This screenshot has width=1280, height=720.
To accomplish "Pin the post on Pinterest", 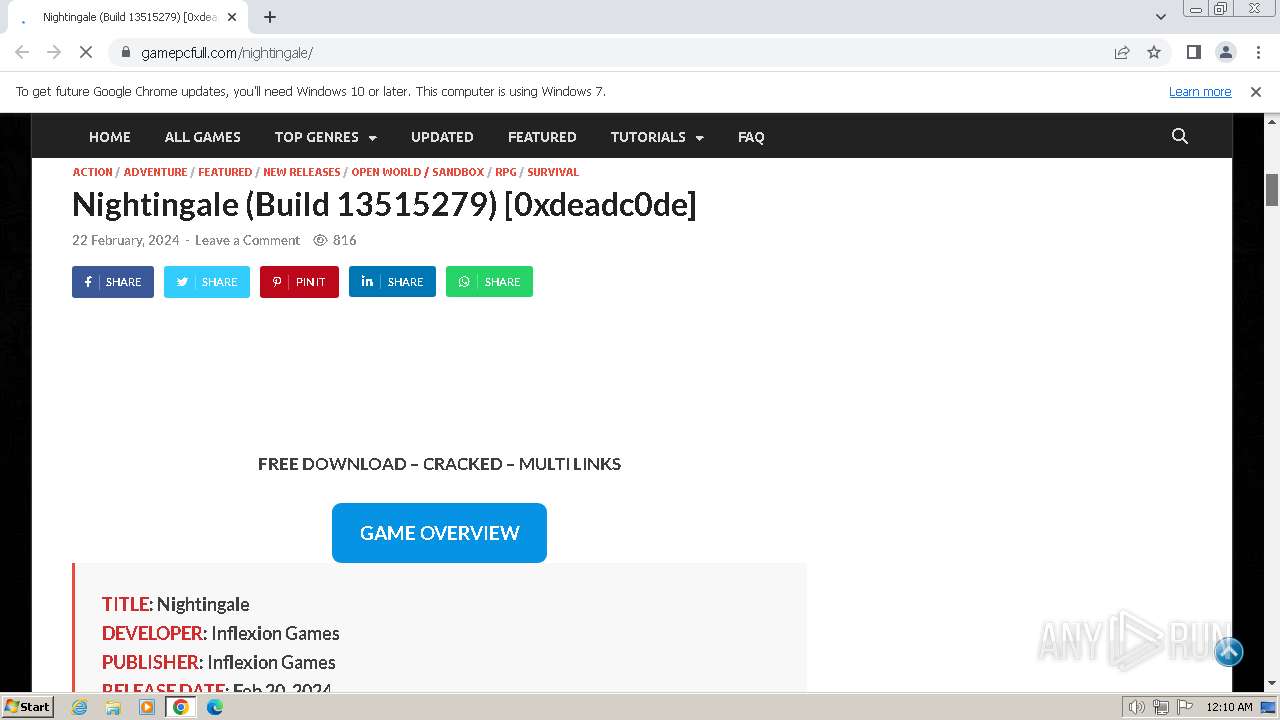I will click(299, 282).
